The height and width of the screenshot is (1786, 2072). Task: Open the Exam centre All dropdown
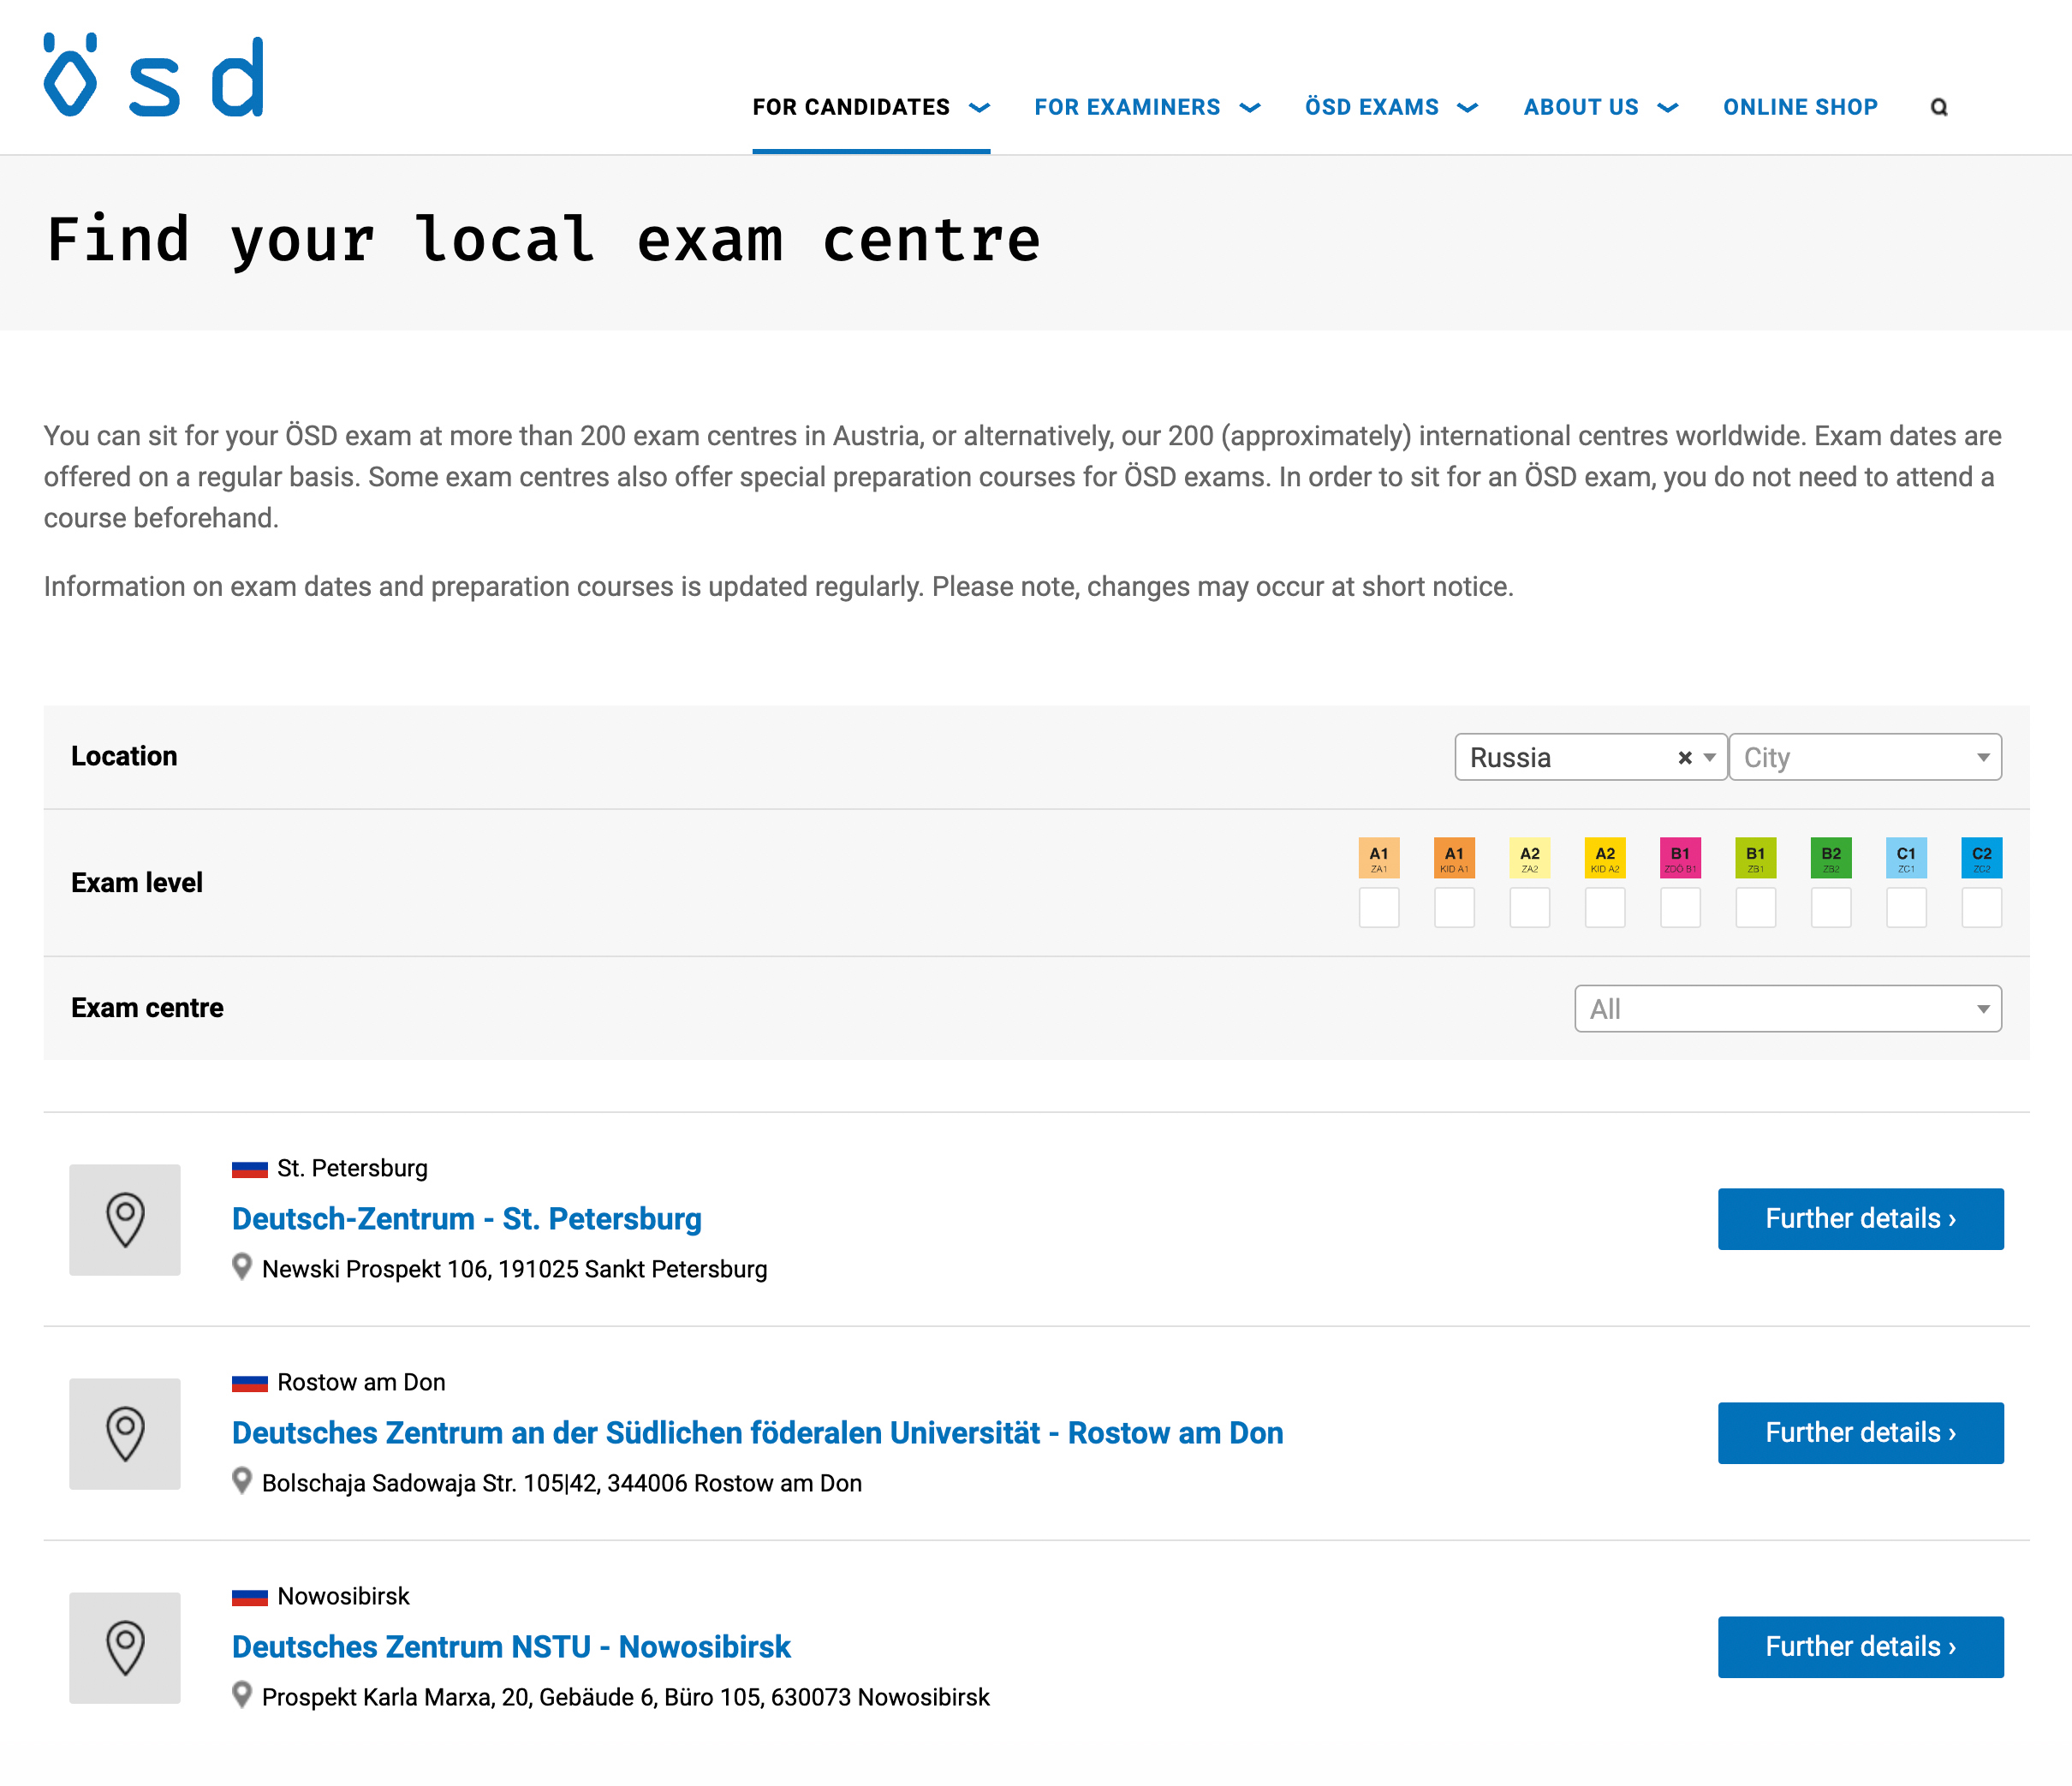(x=1788, y=1008)
